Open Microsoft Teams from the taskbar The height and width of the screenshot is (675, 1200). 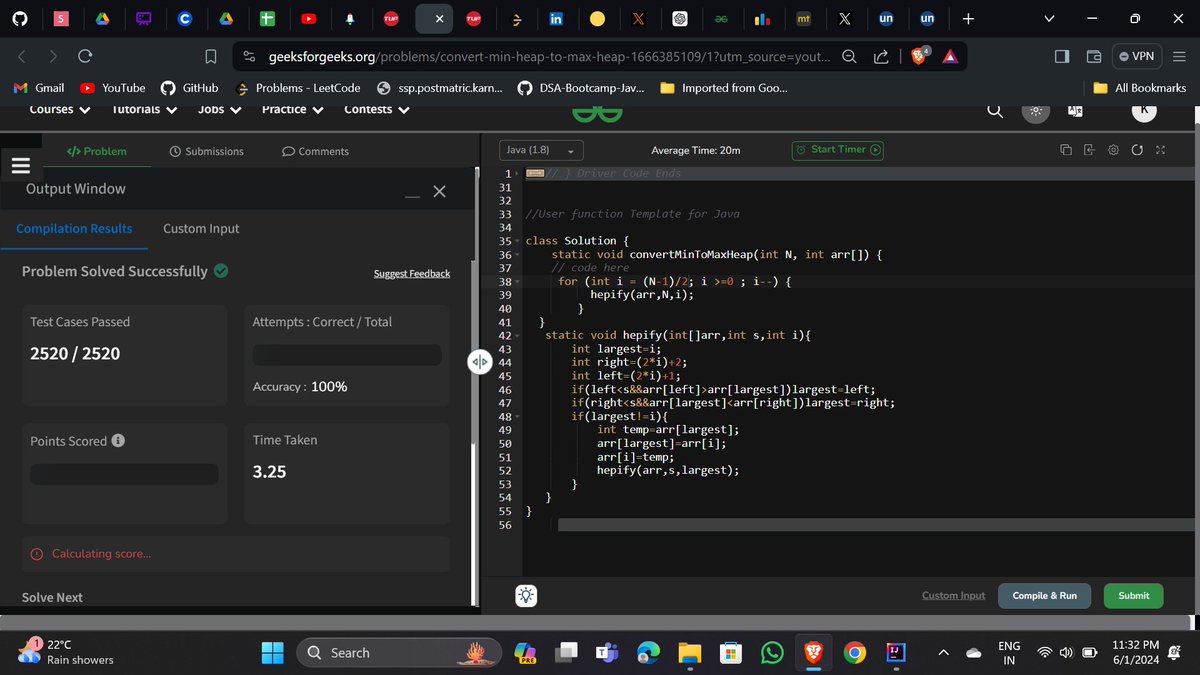pyautogui.click(x=608, y=653)
